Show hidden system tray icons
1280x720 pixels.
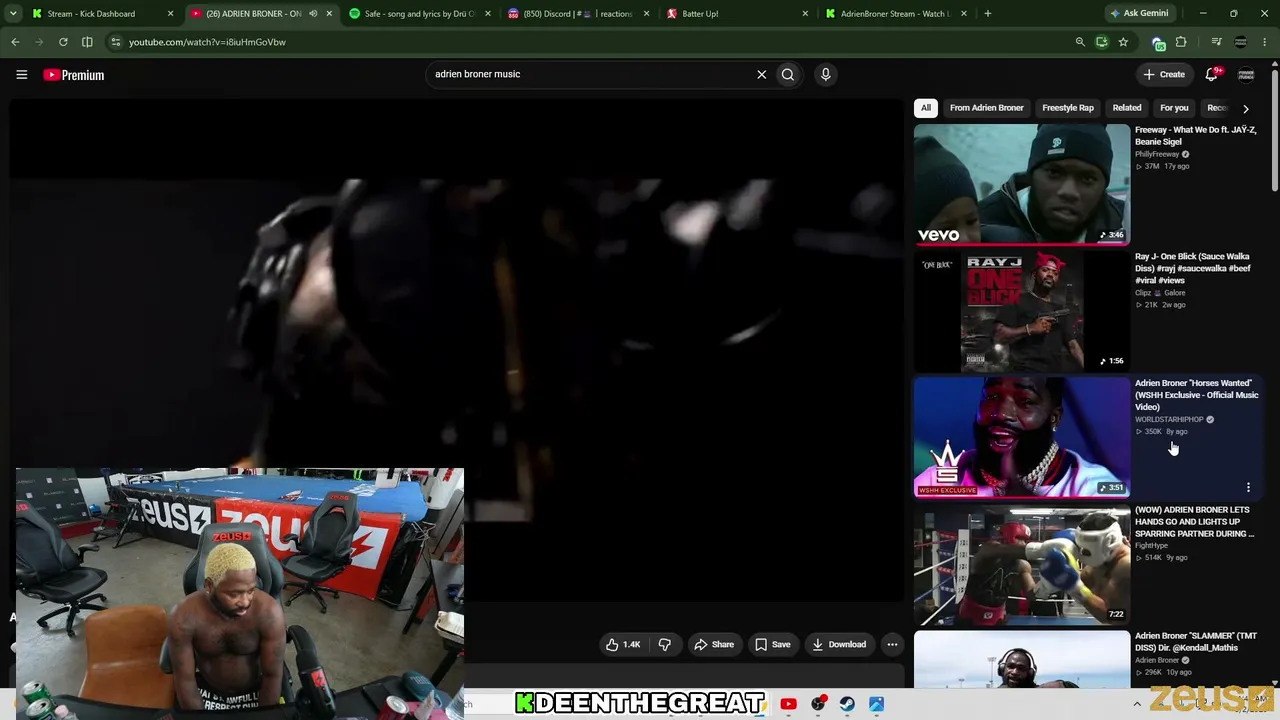1137,704
